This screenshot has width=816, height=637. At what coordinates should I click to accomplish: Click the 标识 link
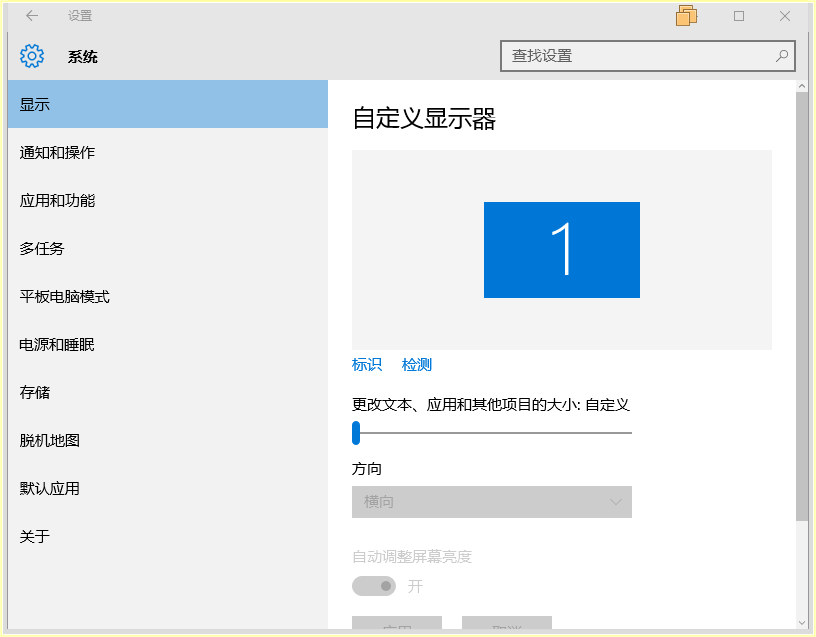[x=367, y=364]
